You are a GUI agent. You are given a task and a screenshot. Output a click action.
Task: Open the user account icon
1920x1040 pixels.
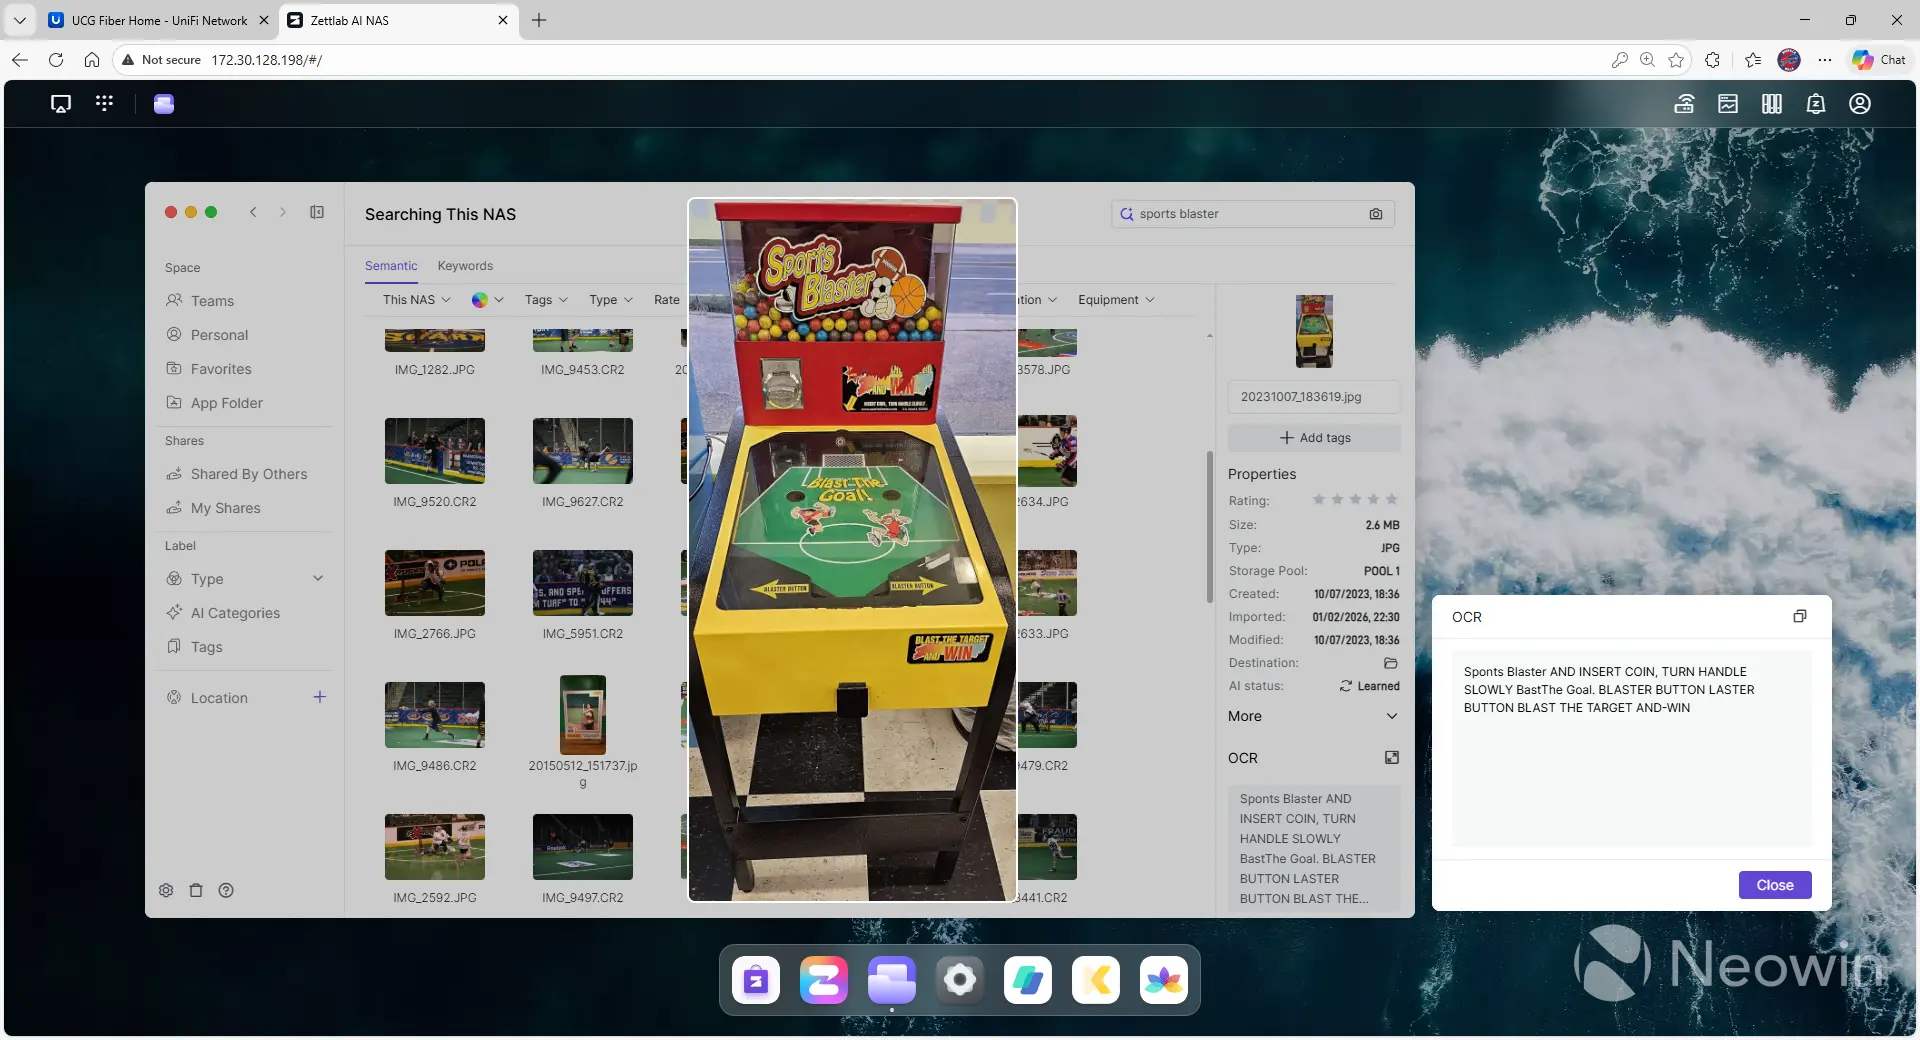point(1860,104)
